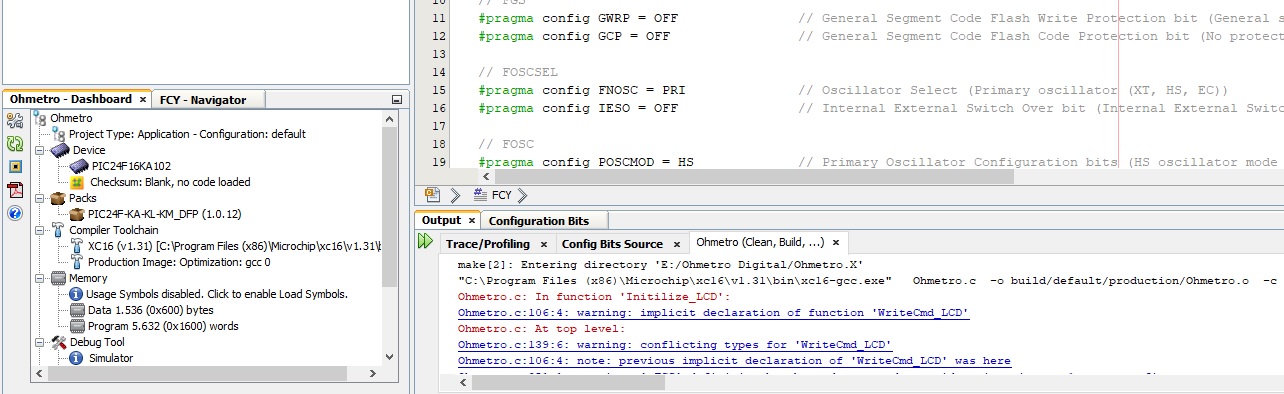
Task: Click the green Refresh Debug Tool Status icon
Action: point(15,143)
